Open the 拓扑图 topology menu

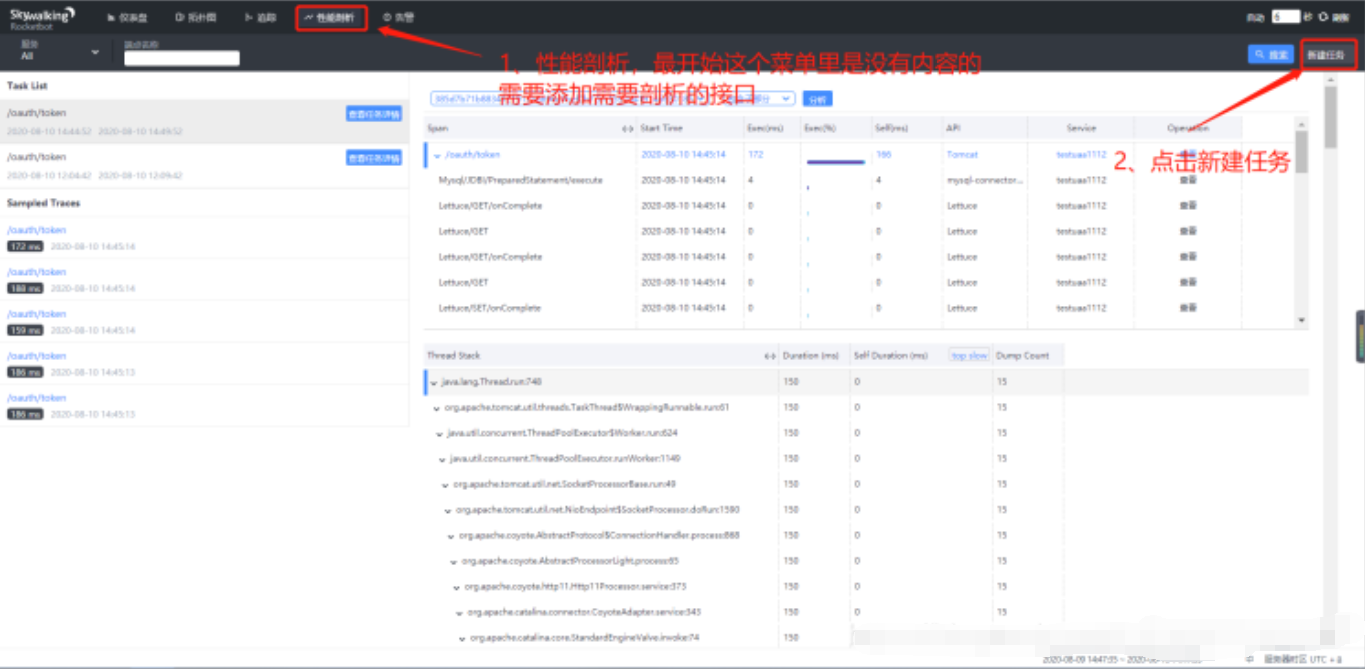click(195, 17)
